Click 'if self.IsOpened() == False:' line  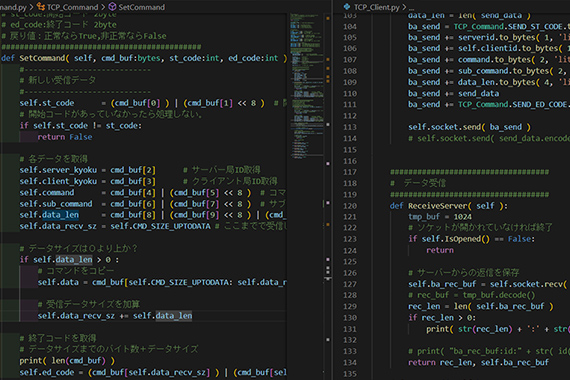coord(471,239)
